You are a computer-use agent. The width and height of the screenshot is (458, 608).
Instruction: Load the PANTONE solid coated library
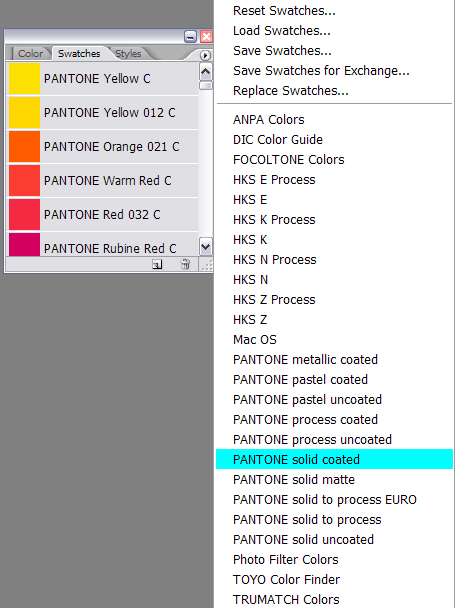tap(334, 459)
